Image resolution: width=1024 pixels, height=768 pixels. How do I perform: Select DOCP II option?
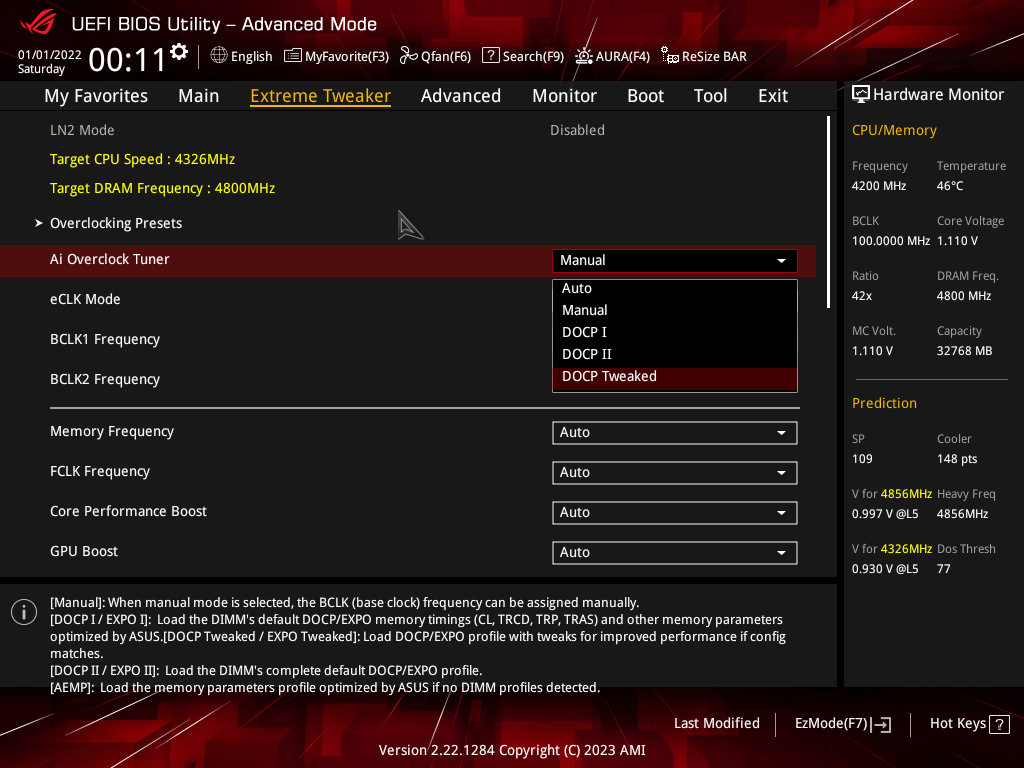coord(675,354)
